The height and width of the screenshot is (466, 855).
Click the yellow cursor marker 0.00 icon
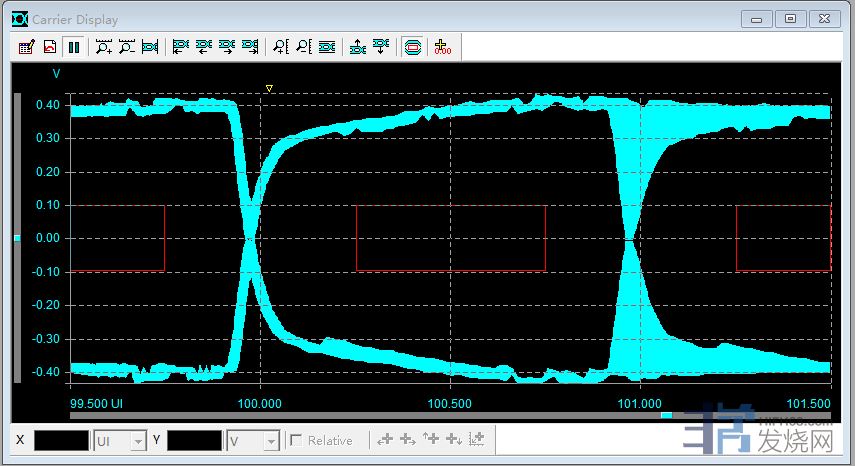click(442, 46)
